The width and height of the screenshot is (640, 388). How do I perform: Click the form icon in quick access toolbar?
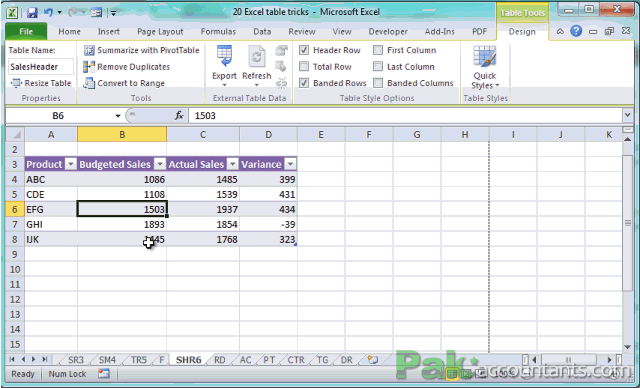(x=96, y=12)
